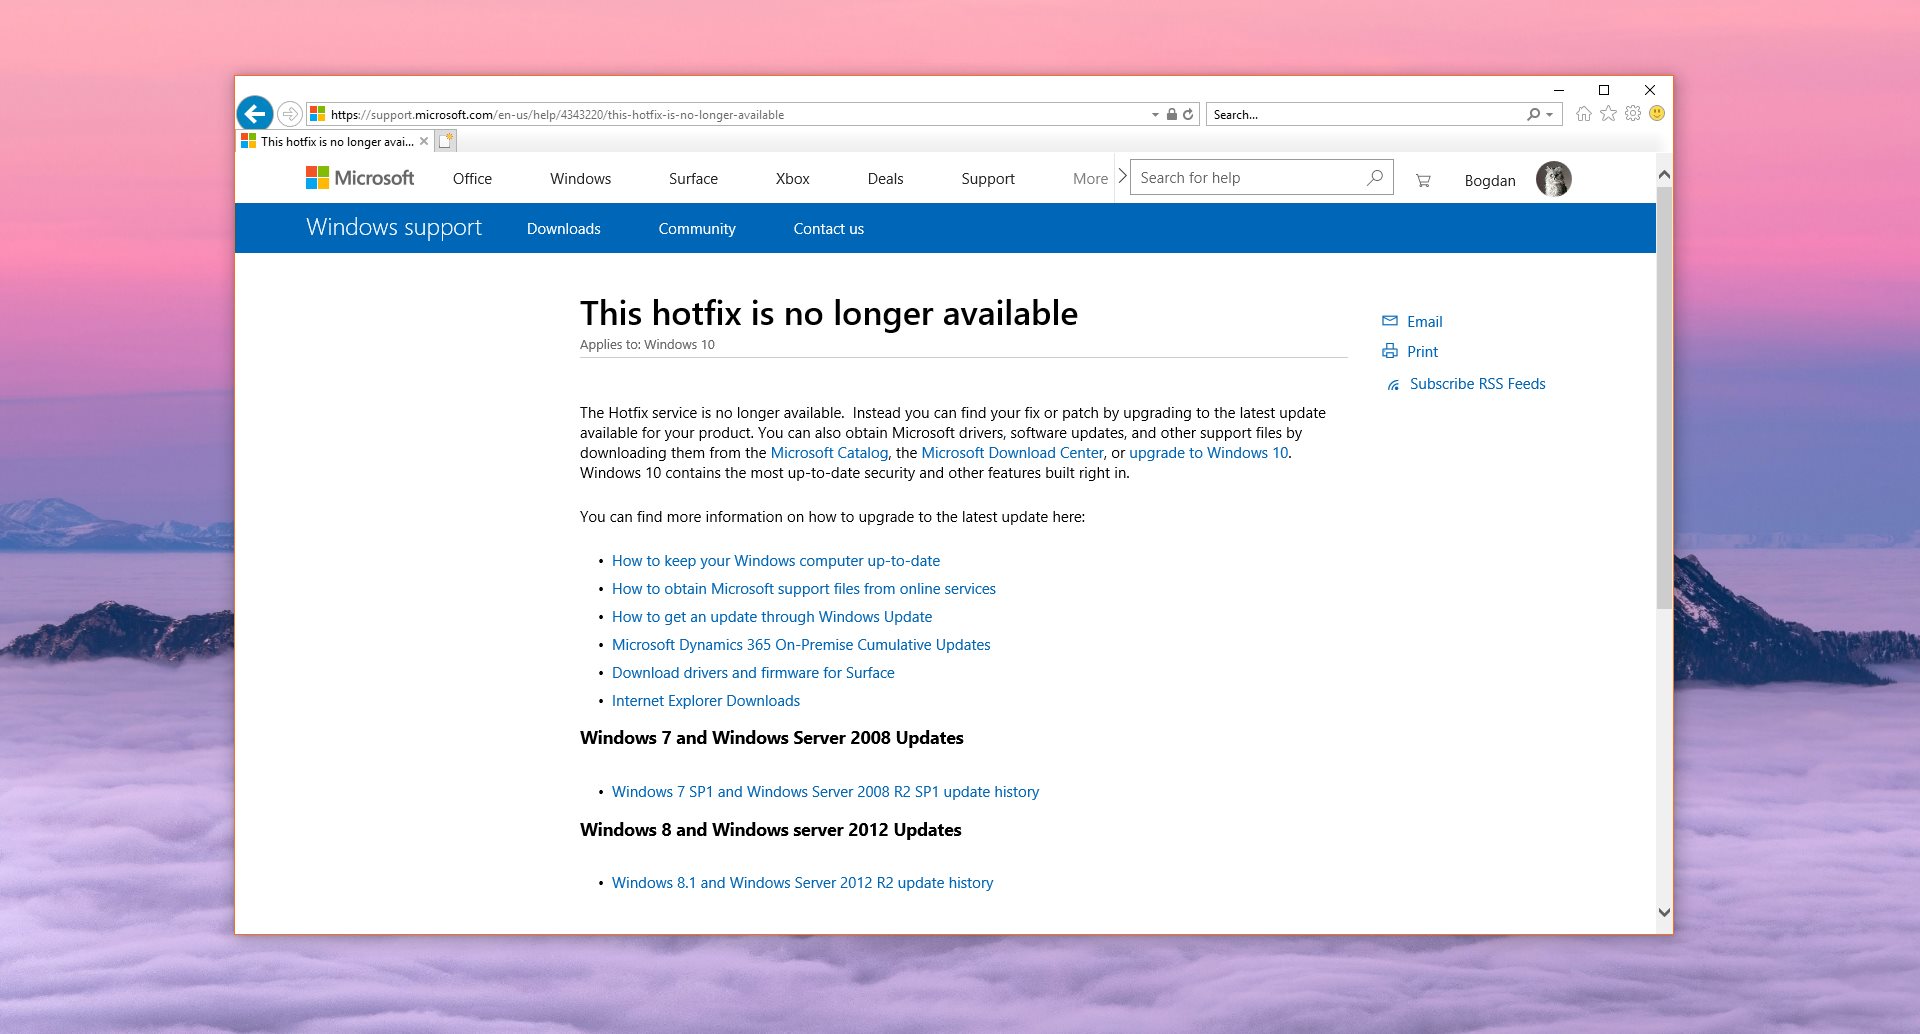Click the Bogdan profile avatar
This screenshot has height=1034, width=1920.
pos(1554,179)
